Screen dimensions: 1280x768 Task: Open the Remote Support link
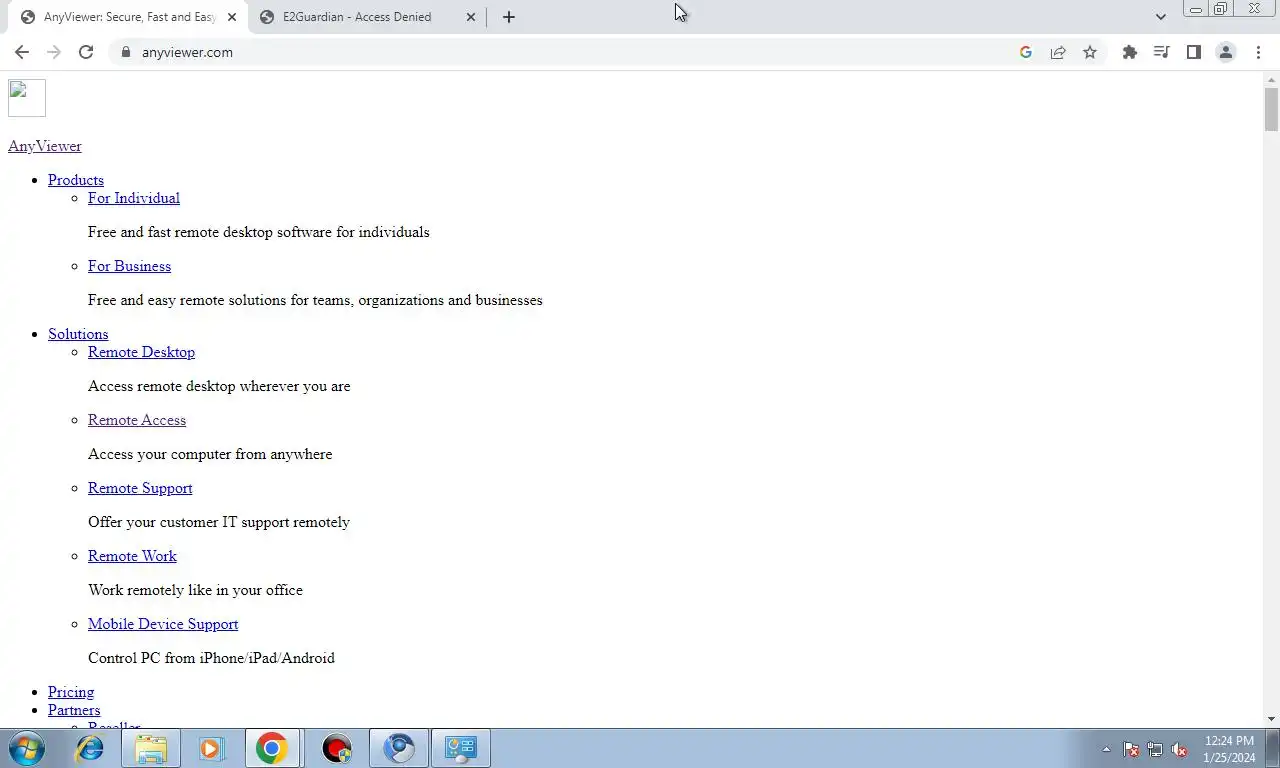point(140,488)
